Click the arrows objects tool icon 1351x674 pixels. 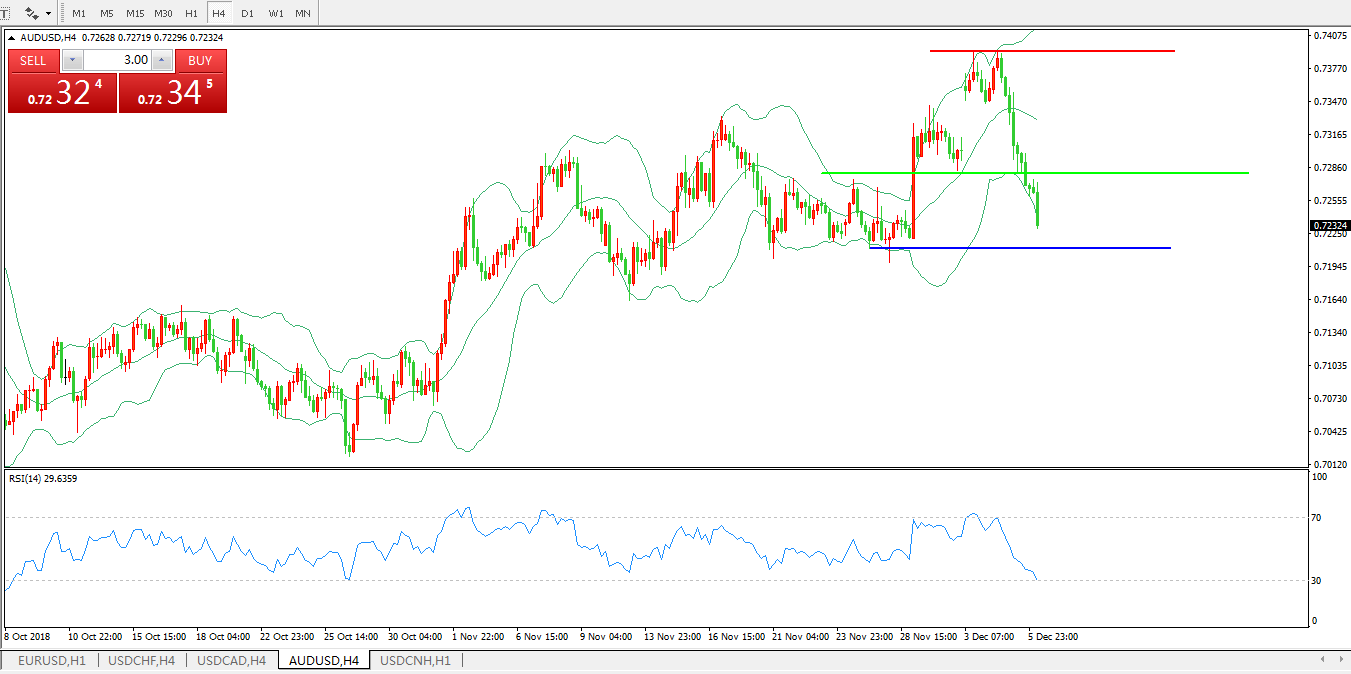tap(32, 14)
